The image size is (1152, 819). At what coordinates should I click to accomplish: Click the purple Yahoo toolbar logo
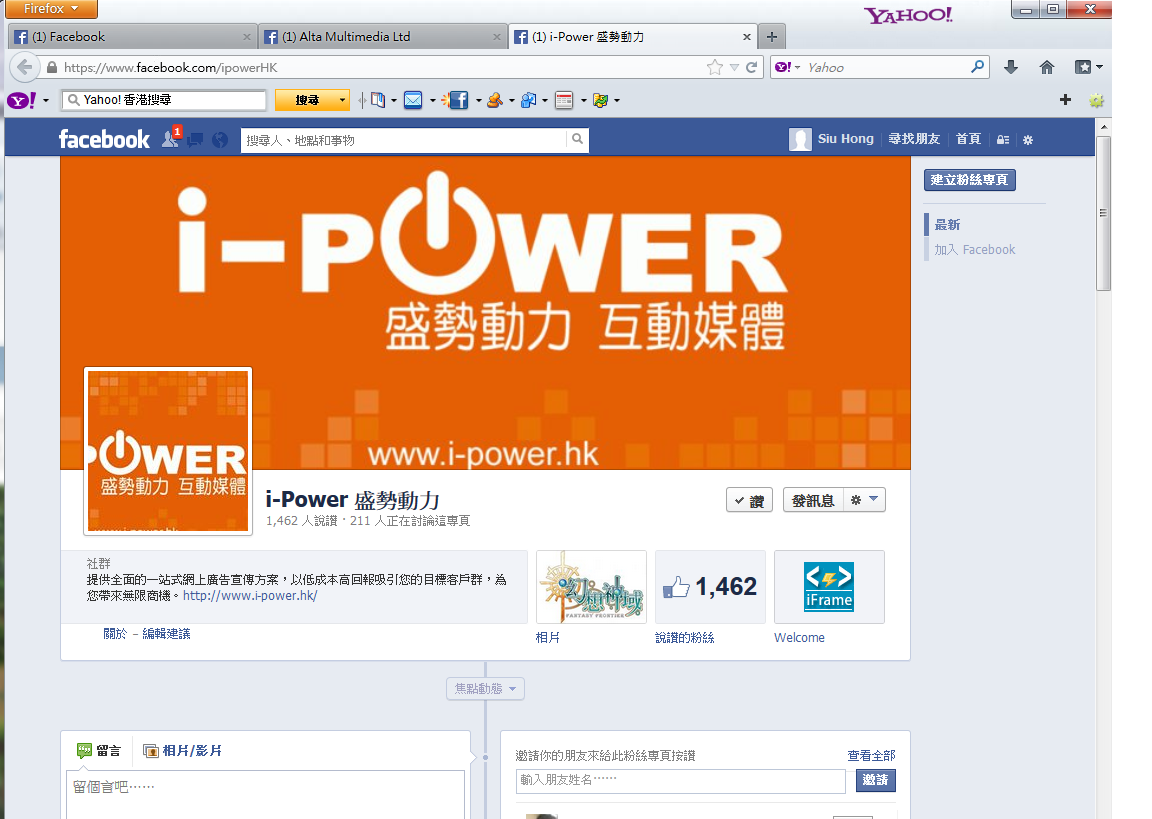(21, 100)
